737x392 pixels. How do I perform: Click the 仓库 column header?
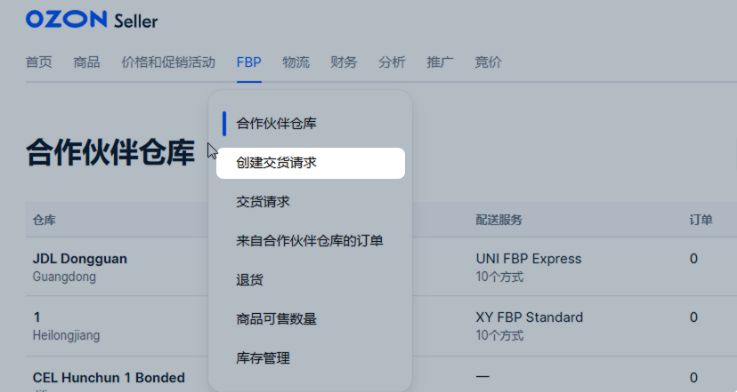(x=44, y=220)
